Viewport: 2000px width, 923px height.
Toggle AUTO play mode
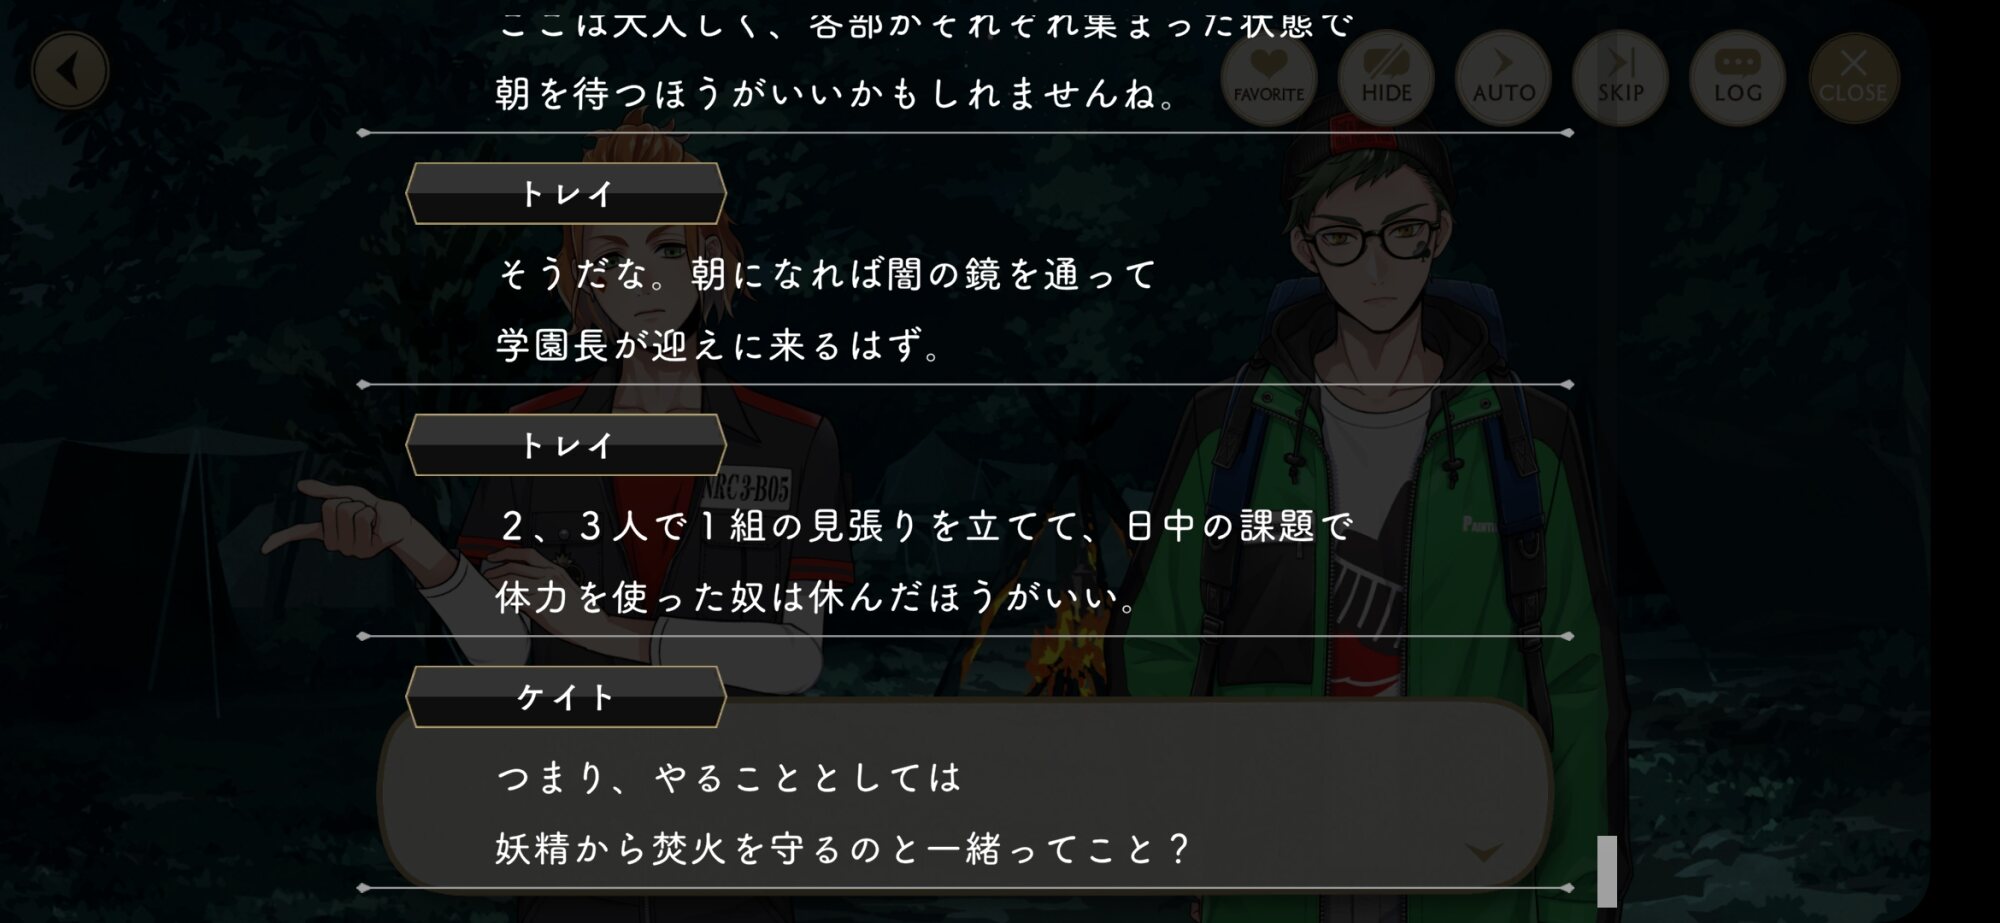click(x=1503, y=77)
